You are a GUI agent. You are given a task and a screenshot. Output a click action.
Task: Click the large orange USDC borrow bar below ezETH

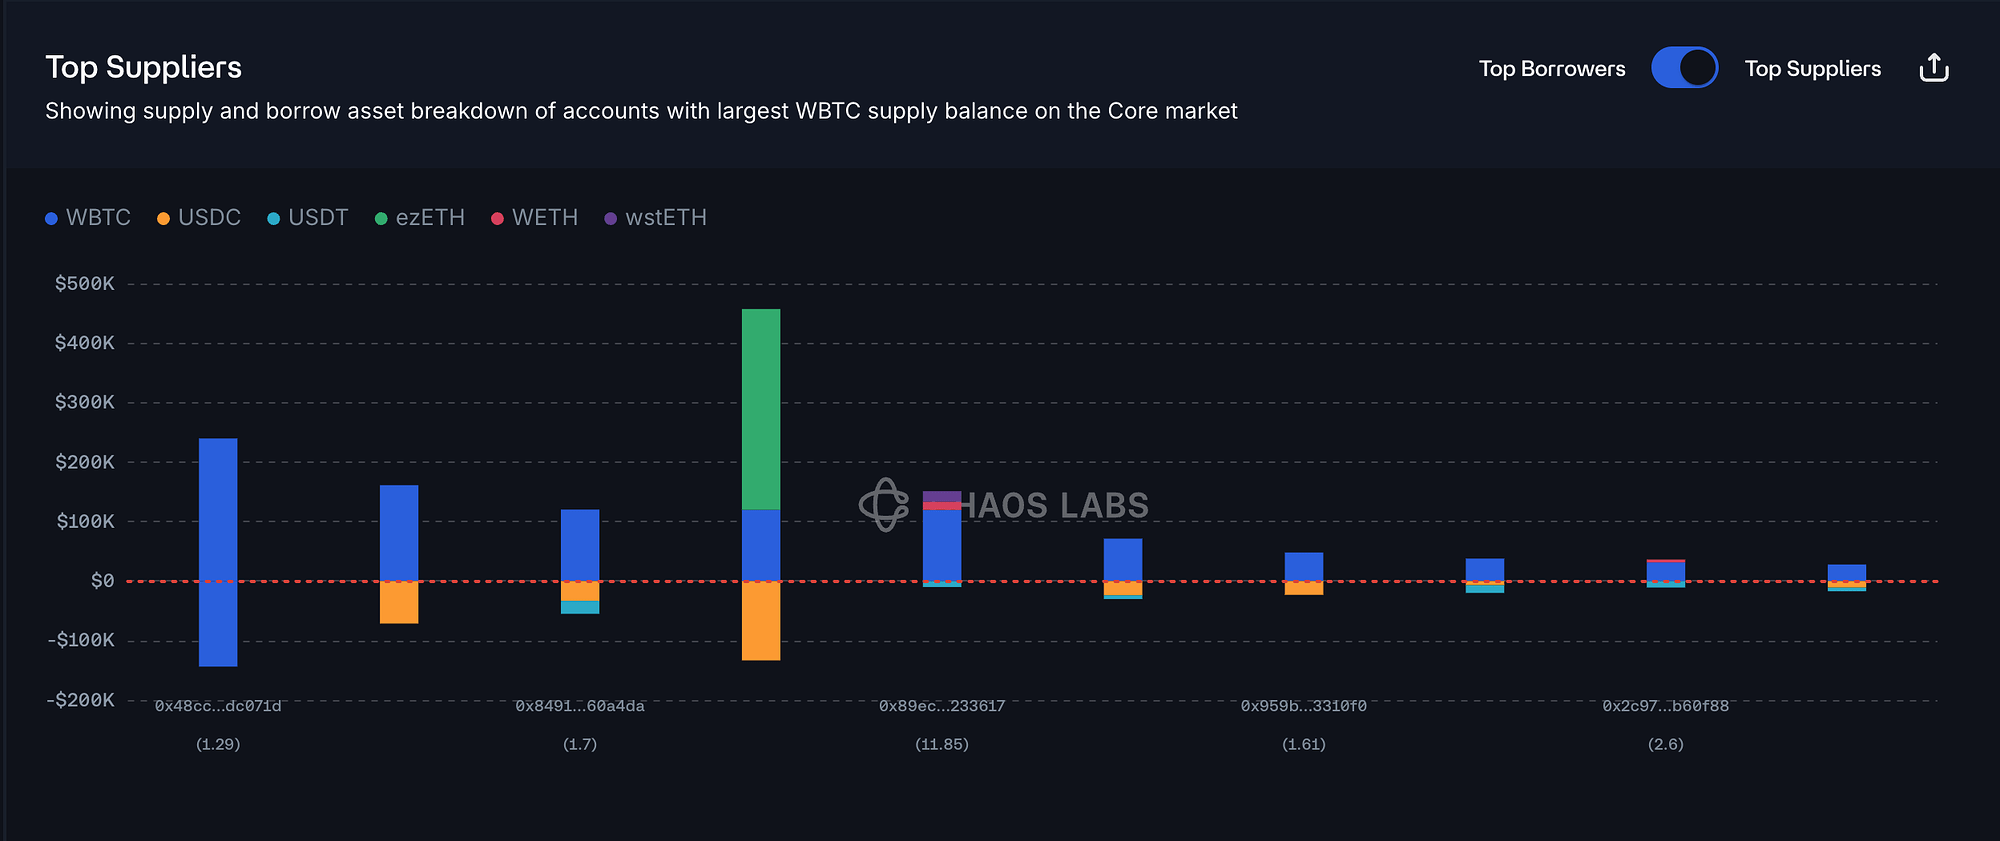coord(761,621)
